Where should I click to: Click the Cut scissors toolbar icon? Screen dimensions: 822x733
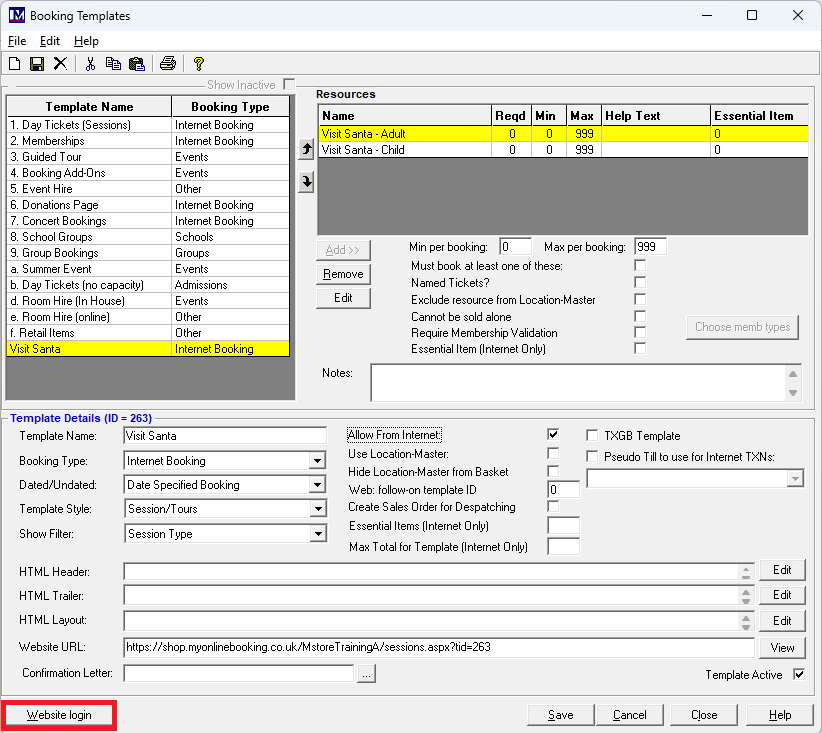pos(90,64)
